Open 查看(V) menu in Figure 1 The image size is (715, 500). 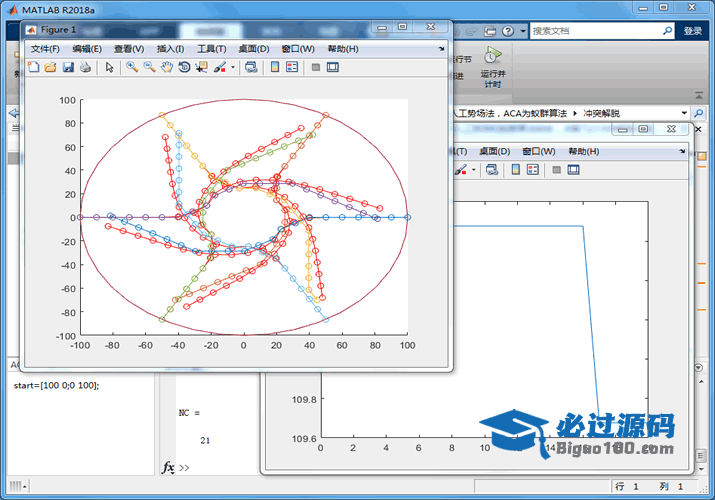(x=129, y=49)
